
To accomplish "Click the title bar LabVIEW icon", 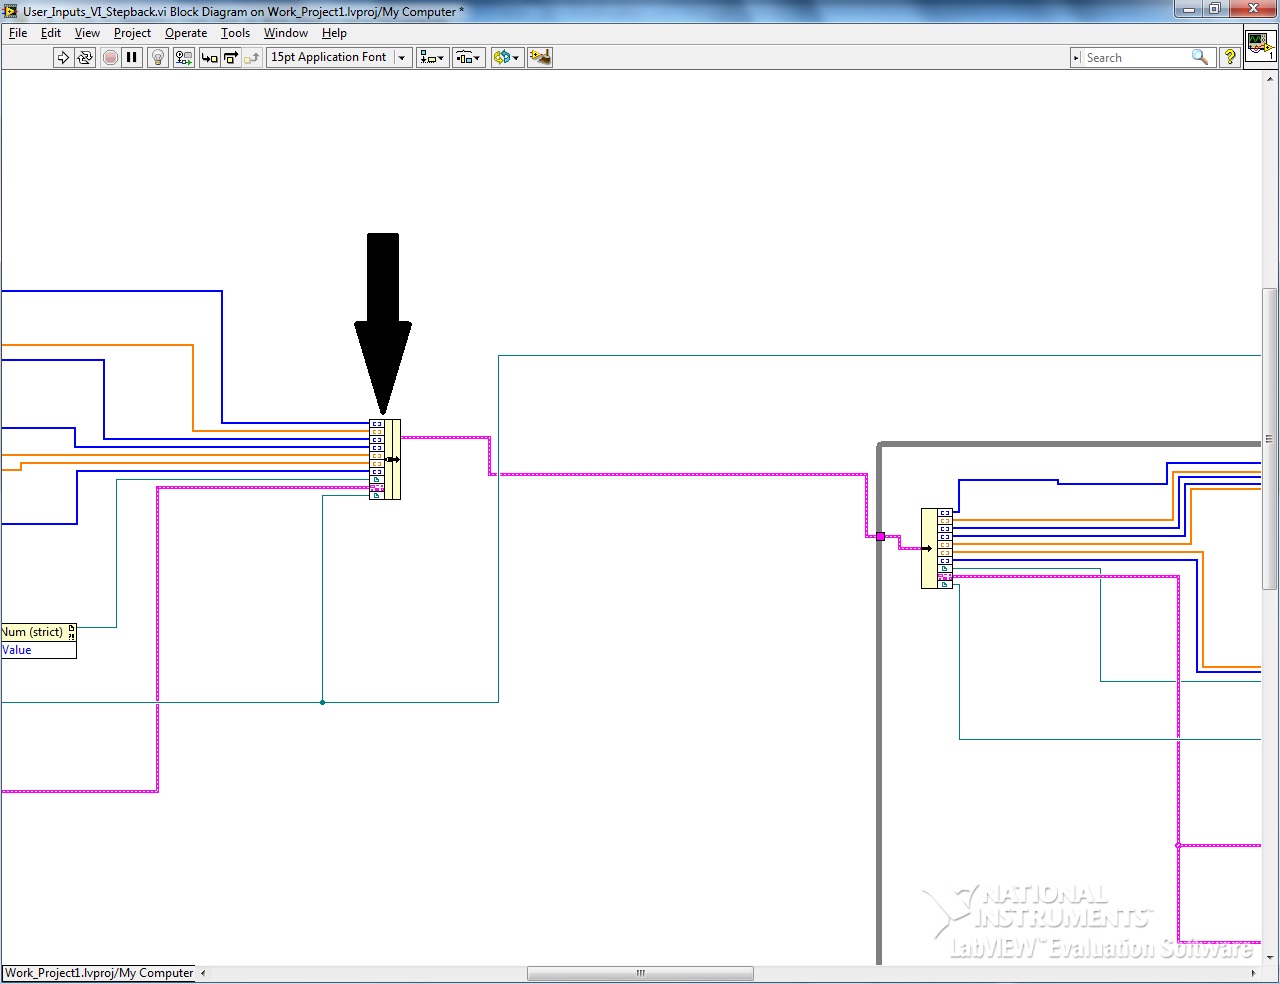I will click(x=11, y=11).
